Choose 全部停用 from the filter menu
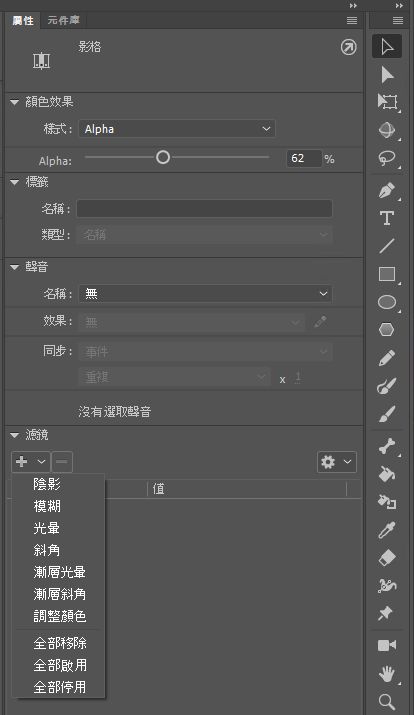The width and height of the screenshot is (414, 715). point(58,687)
